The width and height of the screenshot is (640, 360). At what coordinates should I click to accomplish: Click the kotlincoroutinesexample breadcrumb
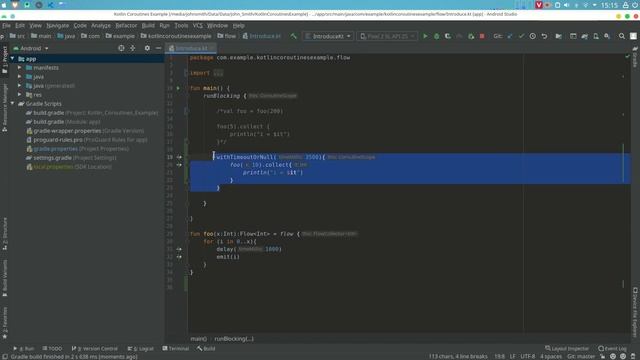pos(176,36)
